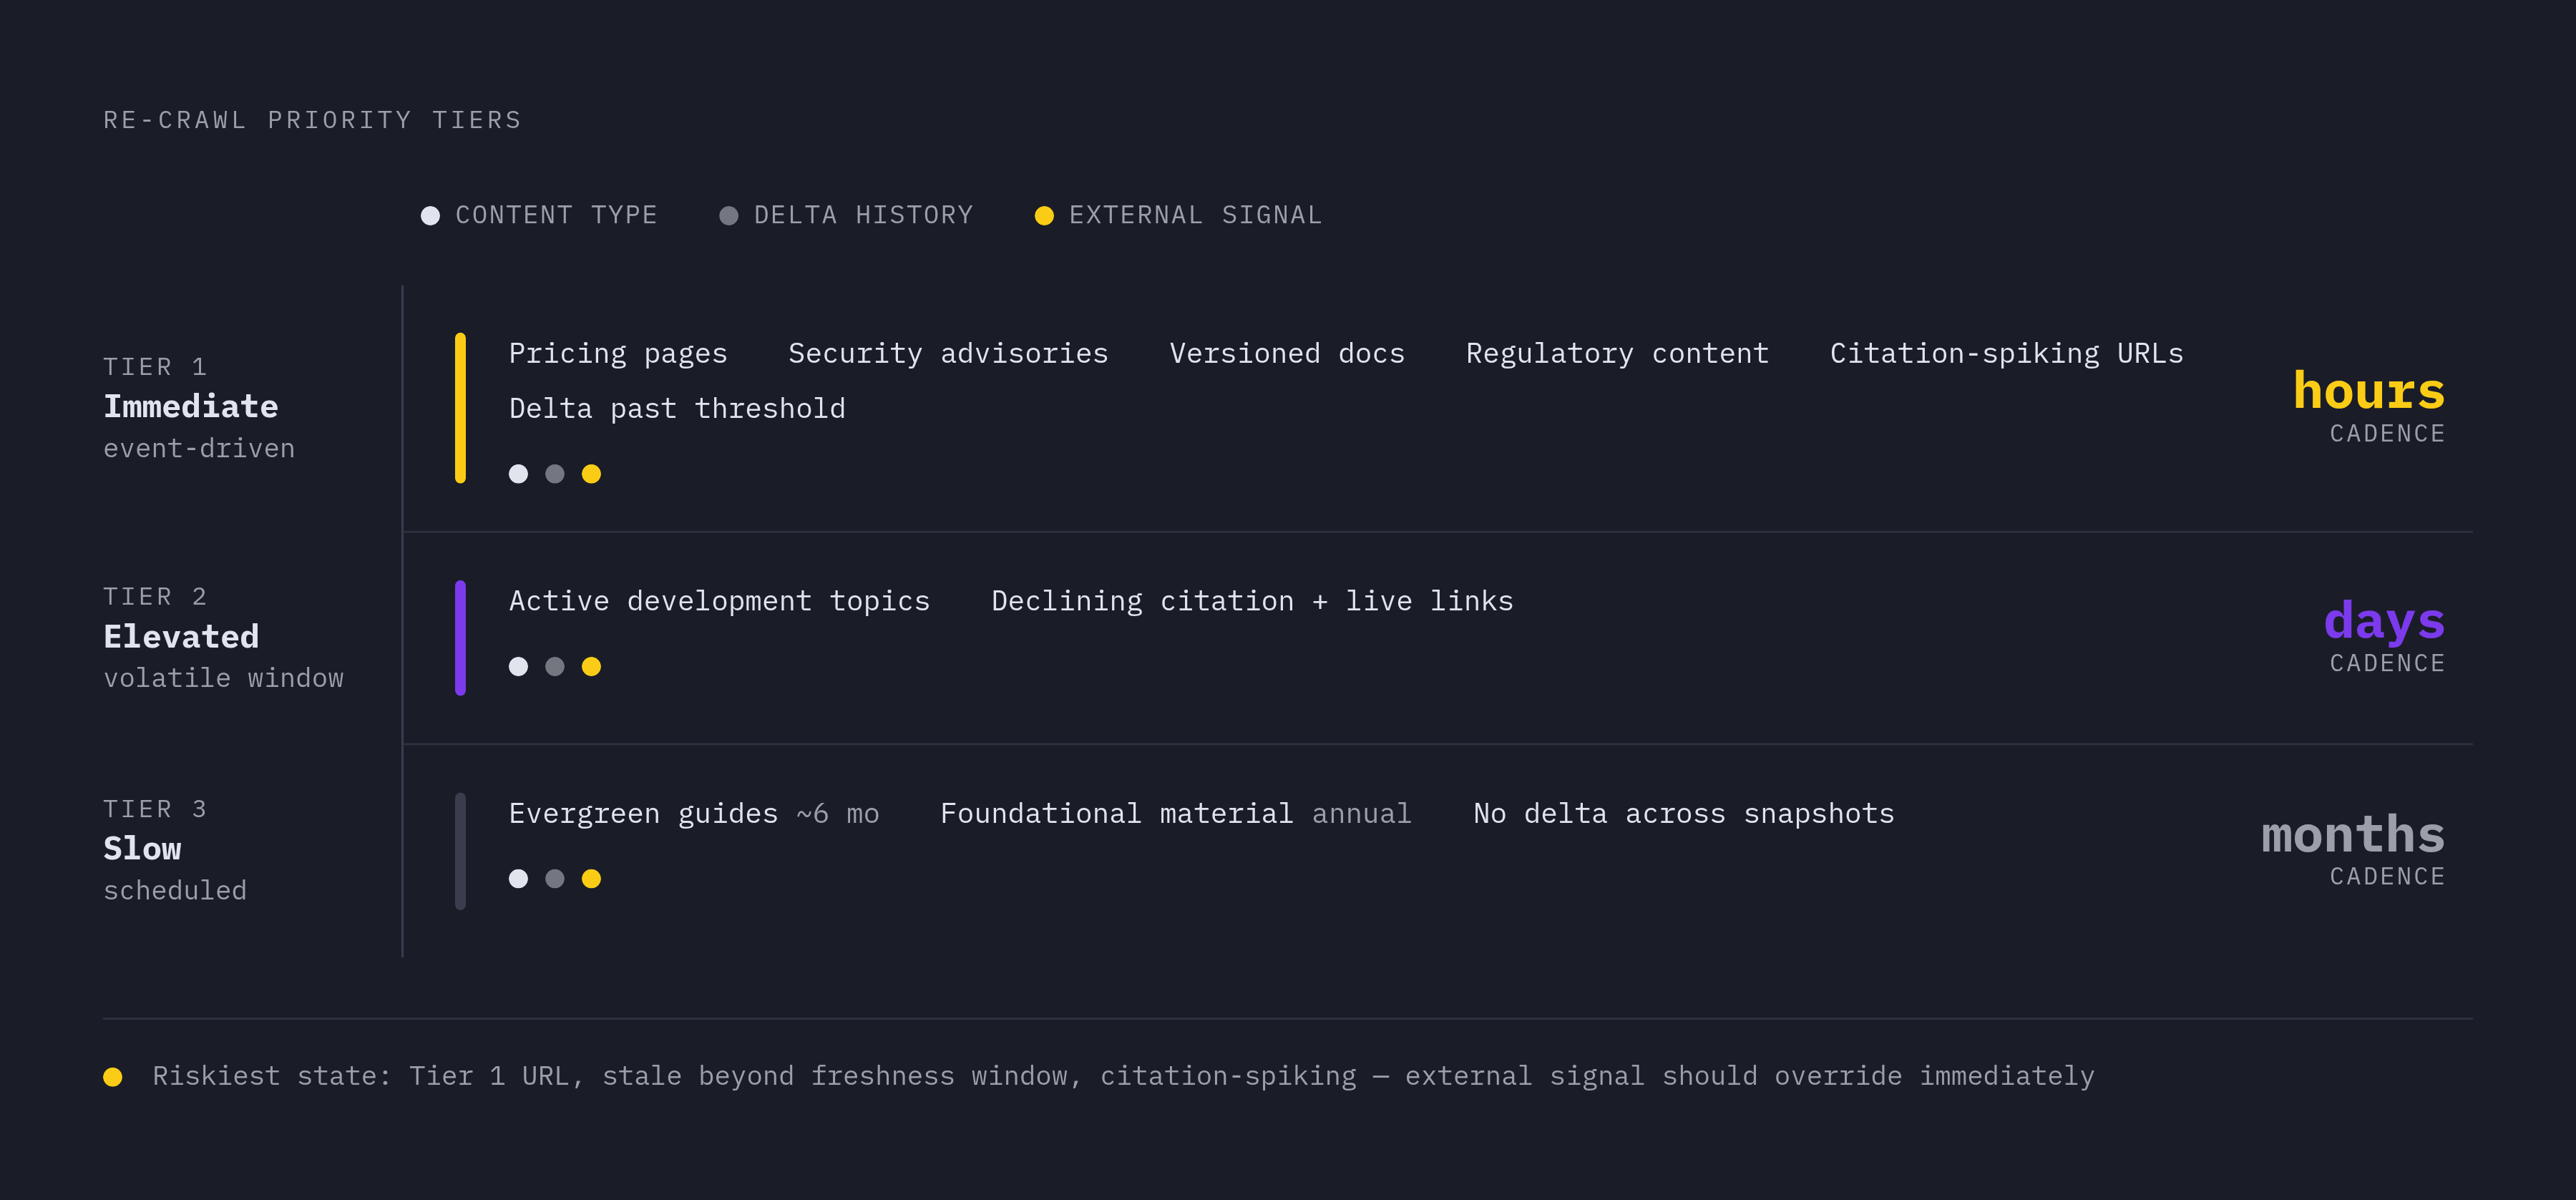Click the Regulatory content item

point(1617,354)
